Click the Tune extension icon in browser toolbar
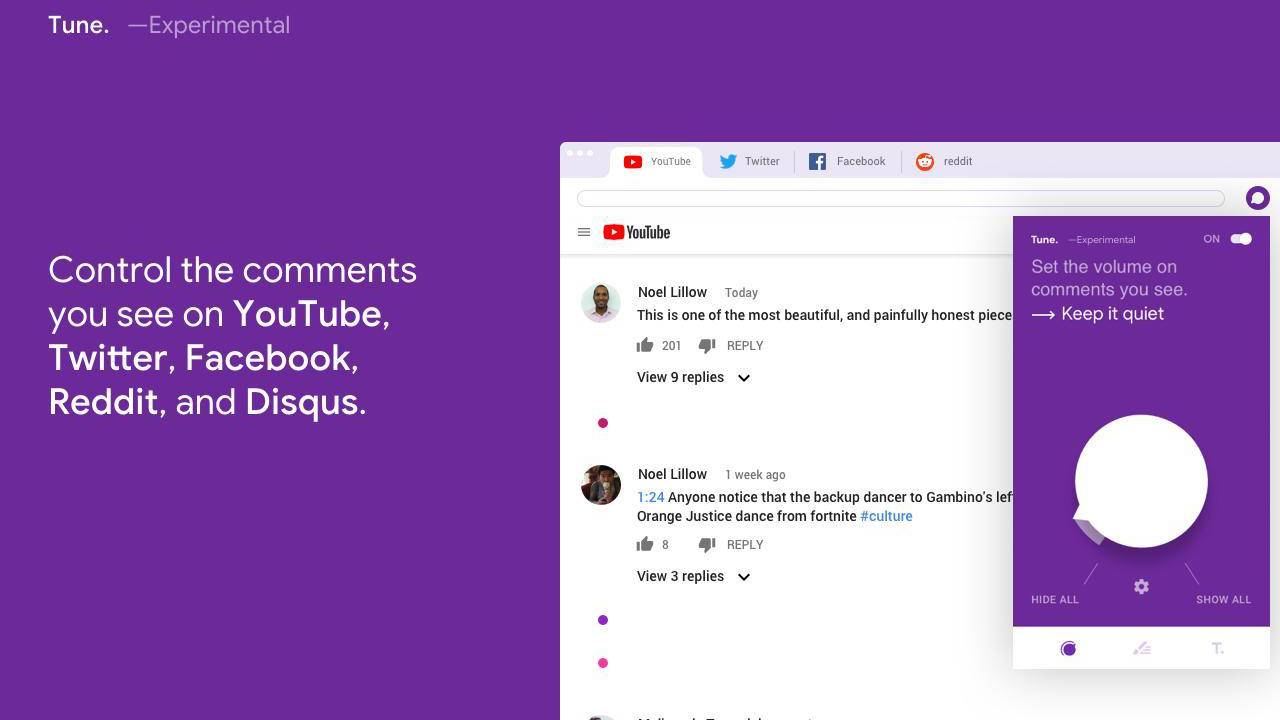Viewport: 1280px width, 720px height. pyautogui.click(x=1258, y=198)
